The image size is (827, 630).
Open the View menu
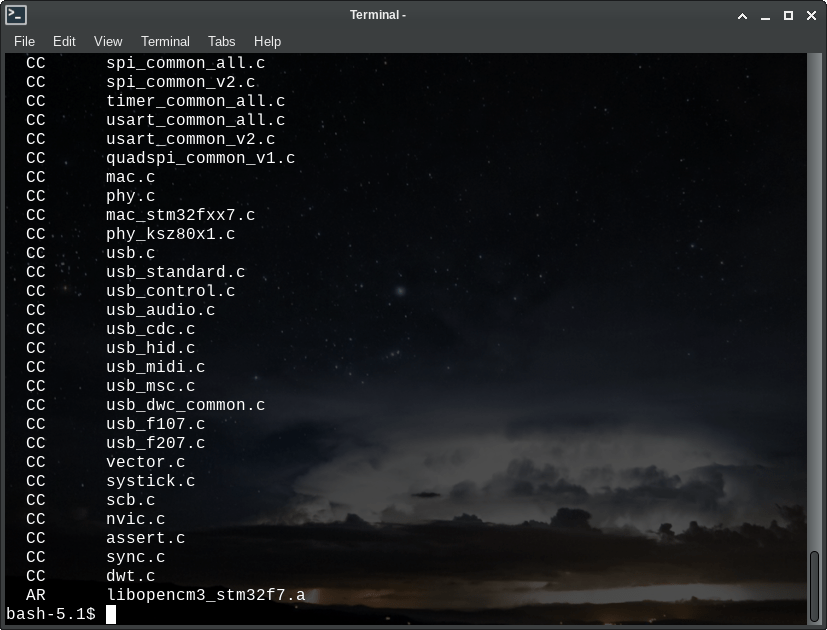pyautogui.click(x=108, y=41)
